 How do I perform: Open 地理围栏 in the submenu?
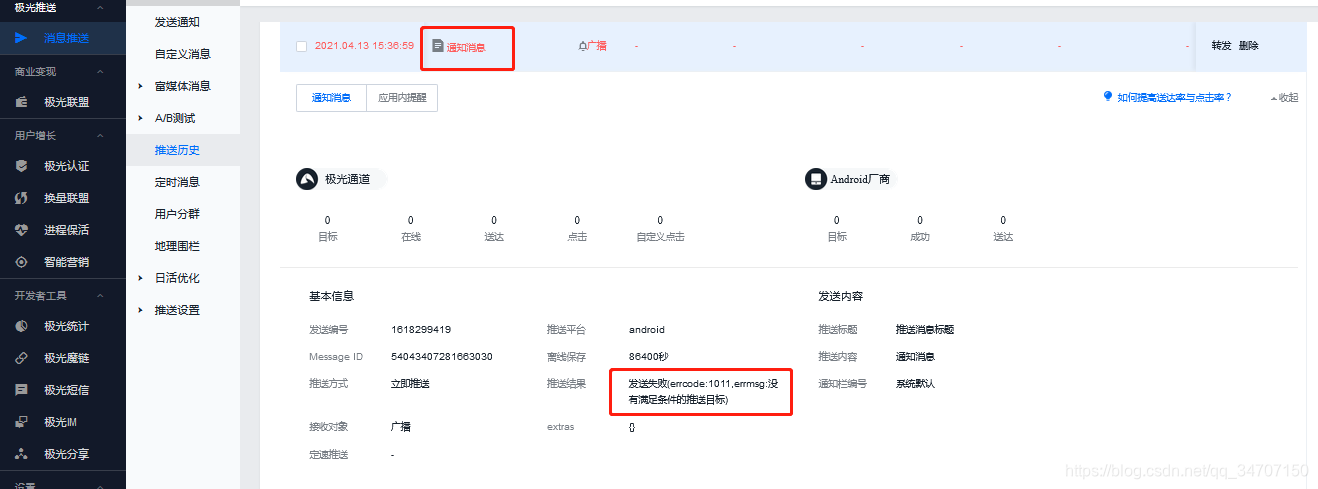coord(177,246)
